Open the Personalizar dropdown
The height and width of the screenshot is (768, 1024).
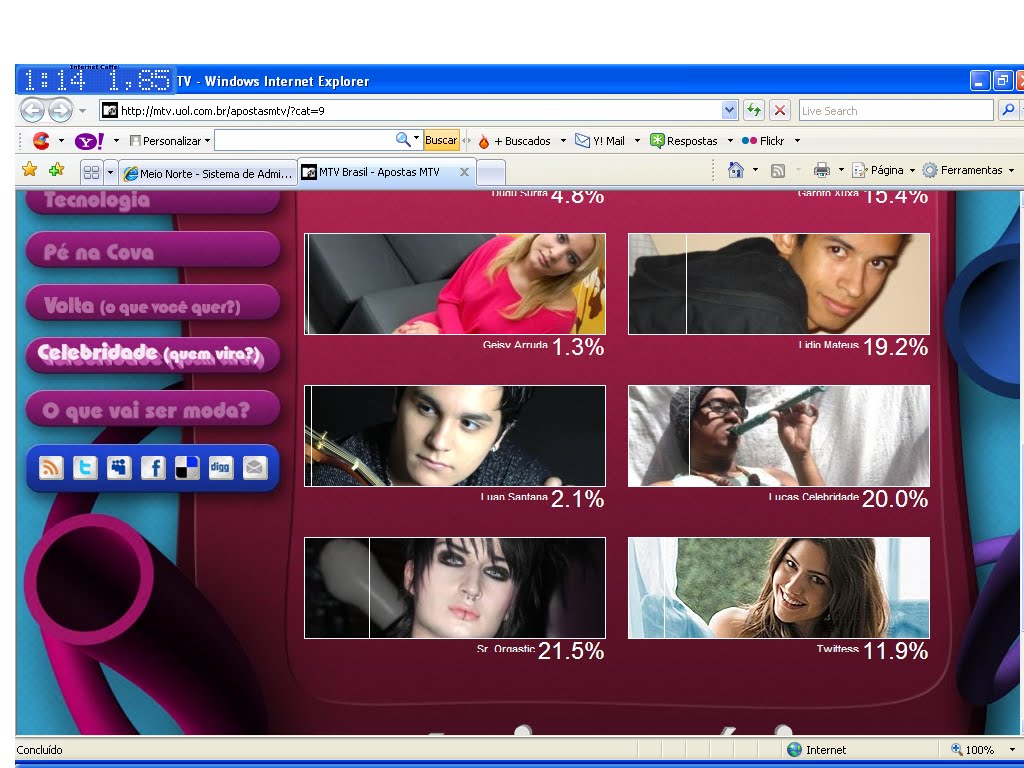[x=170, y=140]
